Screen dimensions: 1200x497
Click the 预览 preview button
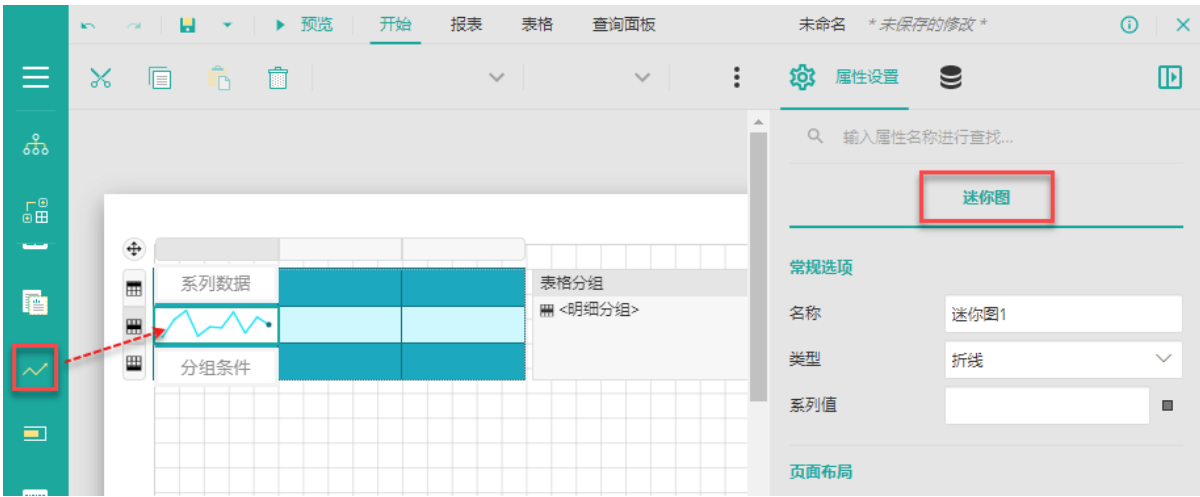(x=305, y=25)
